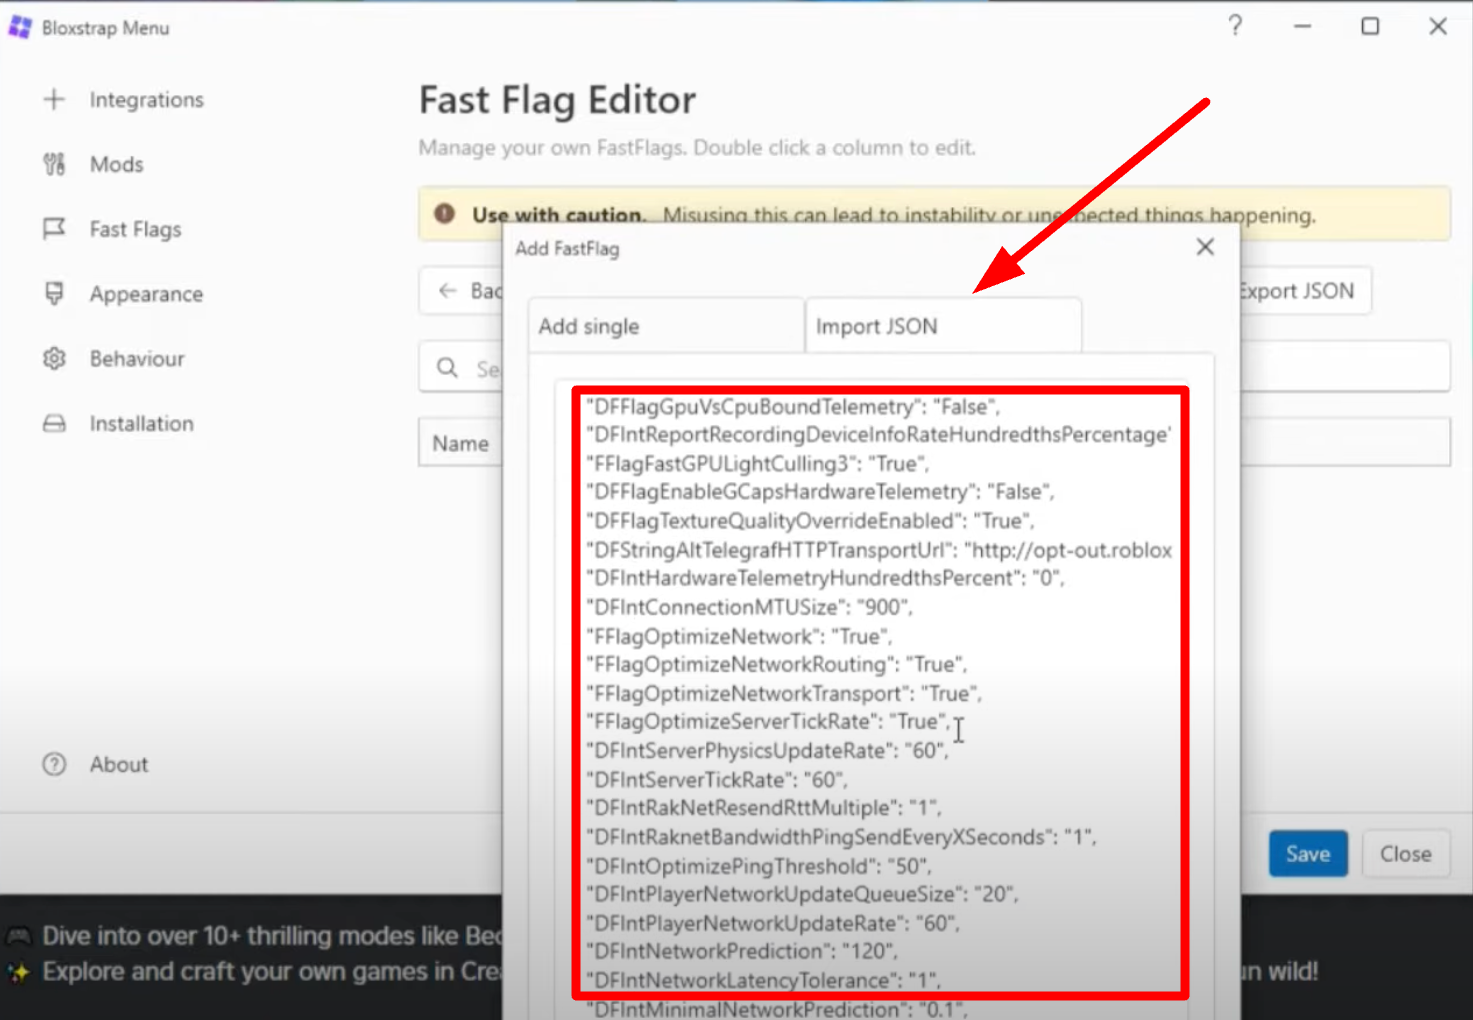Click the FFlagOptimizeServerTickRate line
1473x1020 pixels.
[x=768, y=721]
